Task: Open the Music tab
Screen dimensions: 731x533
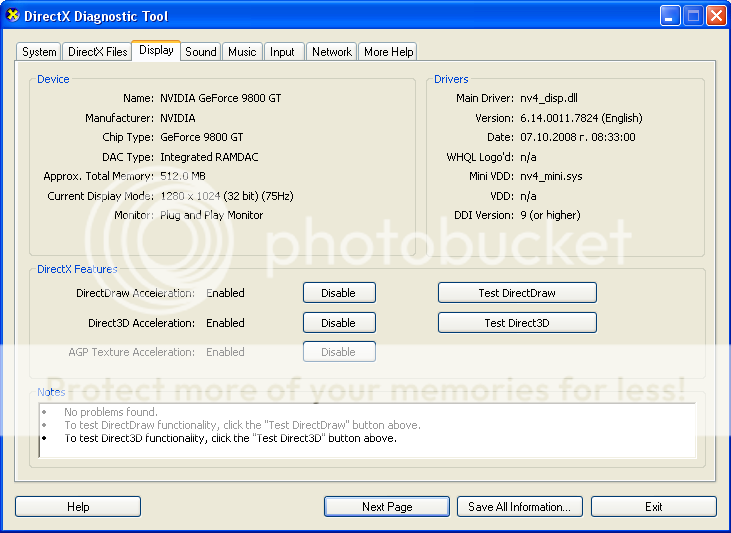Action: (242, 52)
